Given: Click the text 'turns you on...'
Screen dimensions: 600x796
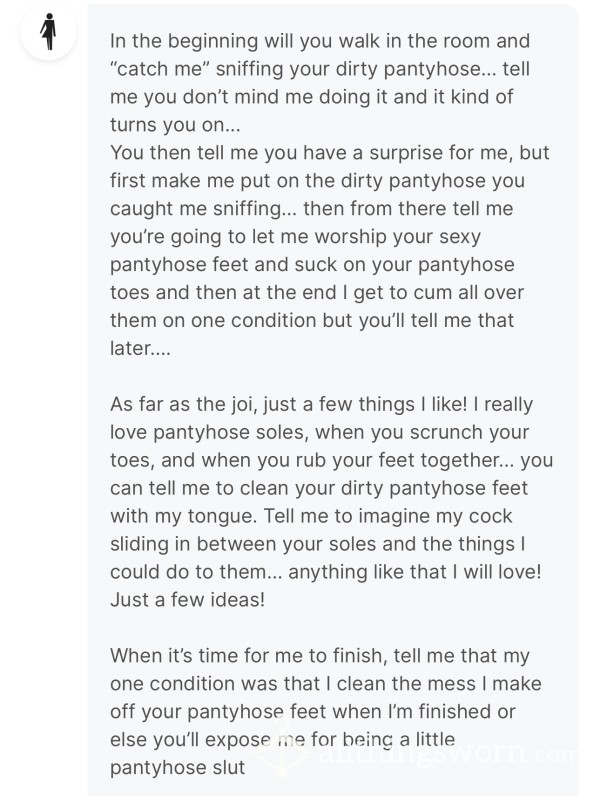Looking at the screenshot, I should point(175,125).
